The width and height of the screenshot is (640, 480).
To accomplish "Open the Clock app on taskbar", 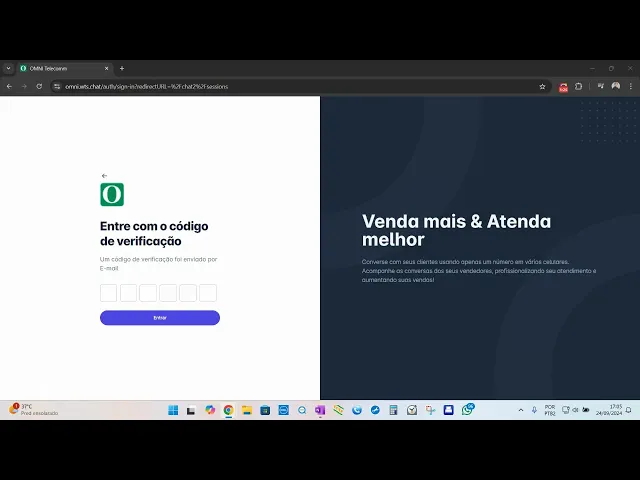I will [x=412, y=410].
